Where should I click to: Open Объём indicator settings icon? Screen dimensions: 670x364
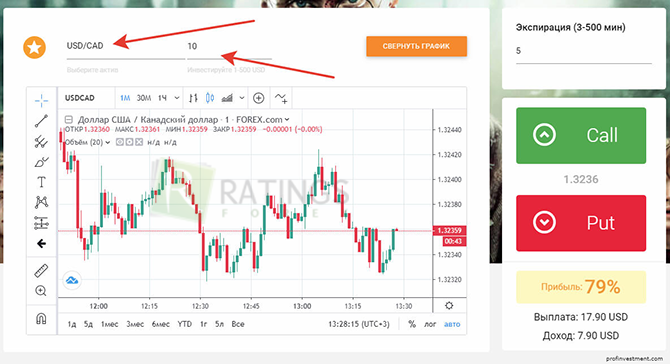pyautogui.click(x=129, y=142)
